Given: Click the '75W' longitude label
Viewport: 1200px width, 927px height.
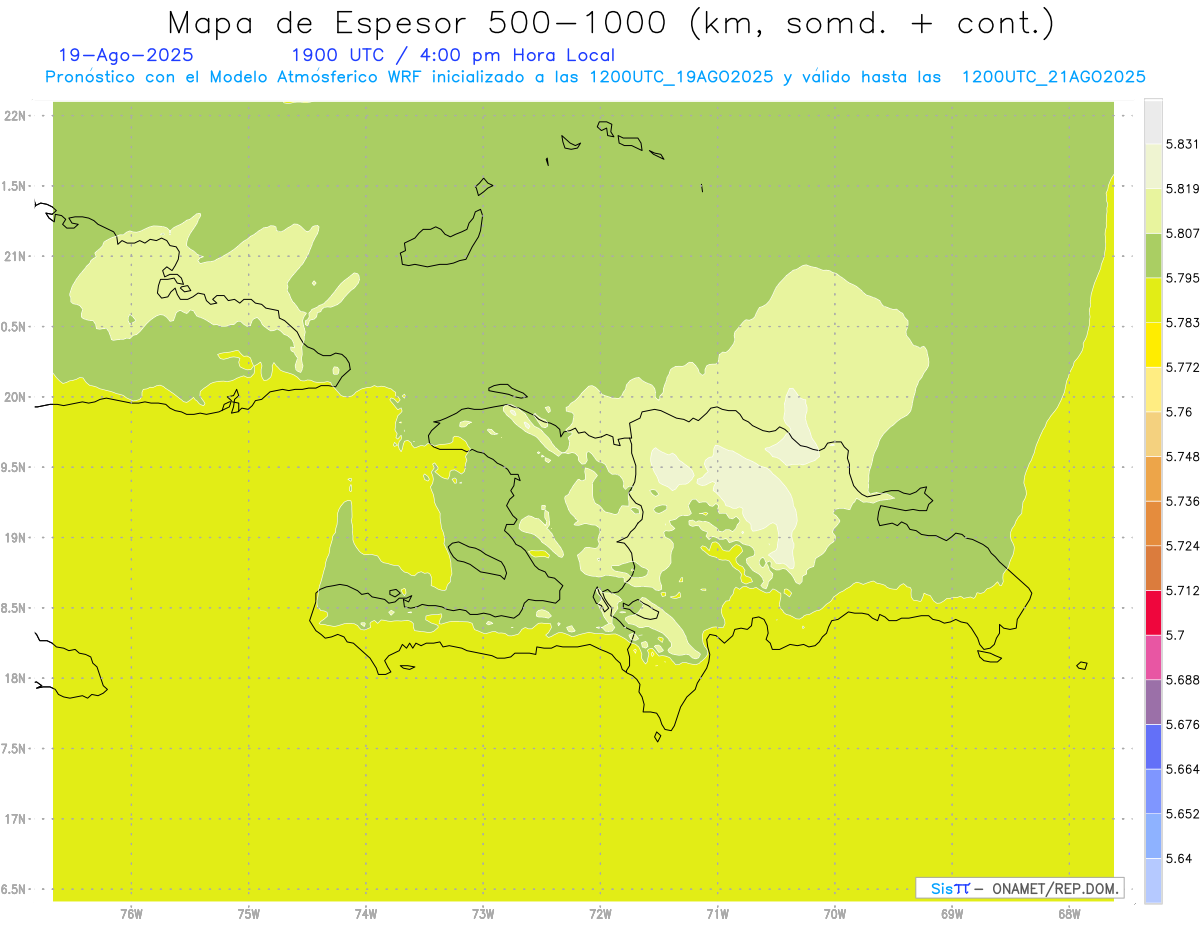Looking at the screenshot, I should [x=248, y=914].
